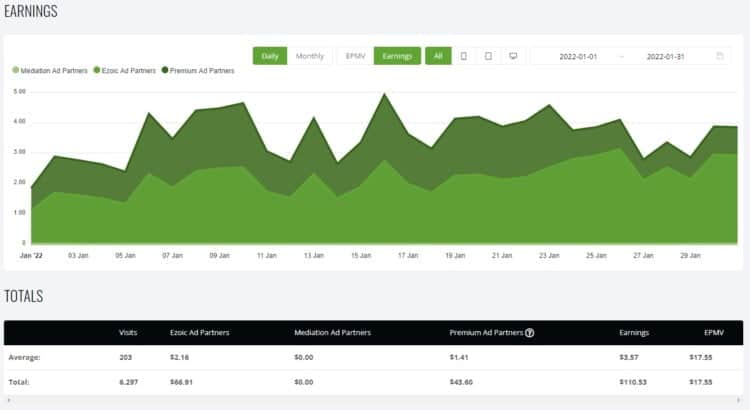This screenshot has width=750, height=410.
Task: Click the 29 Jan axis label
Action: click(x=690, y=255)
